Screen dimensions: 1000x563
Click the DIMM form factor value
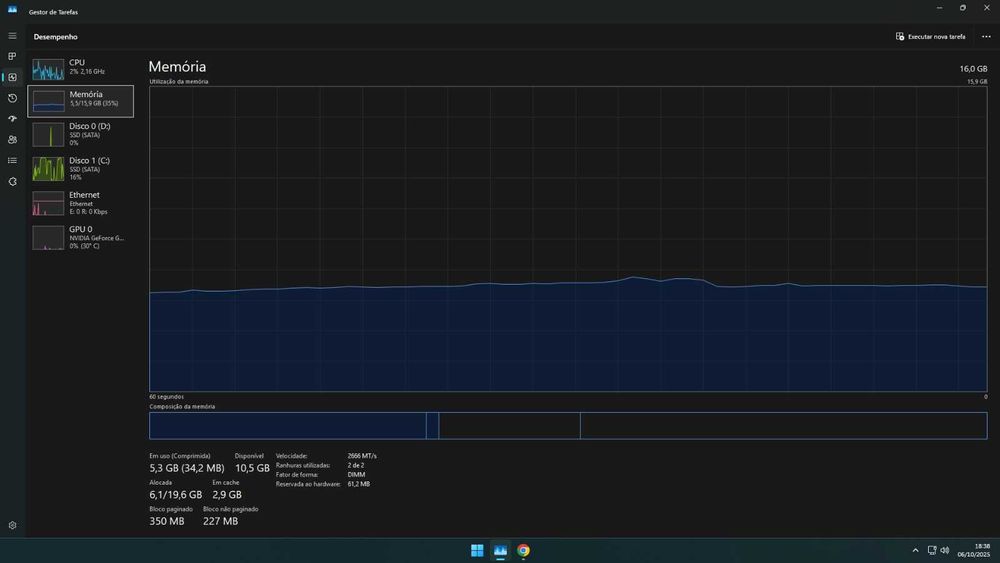(357, 475)
